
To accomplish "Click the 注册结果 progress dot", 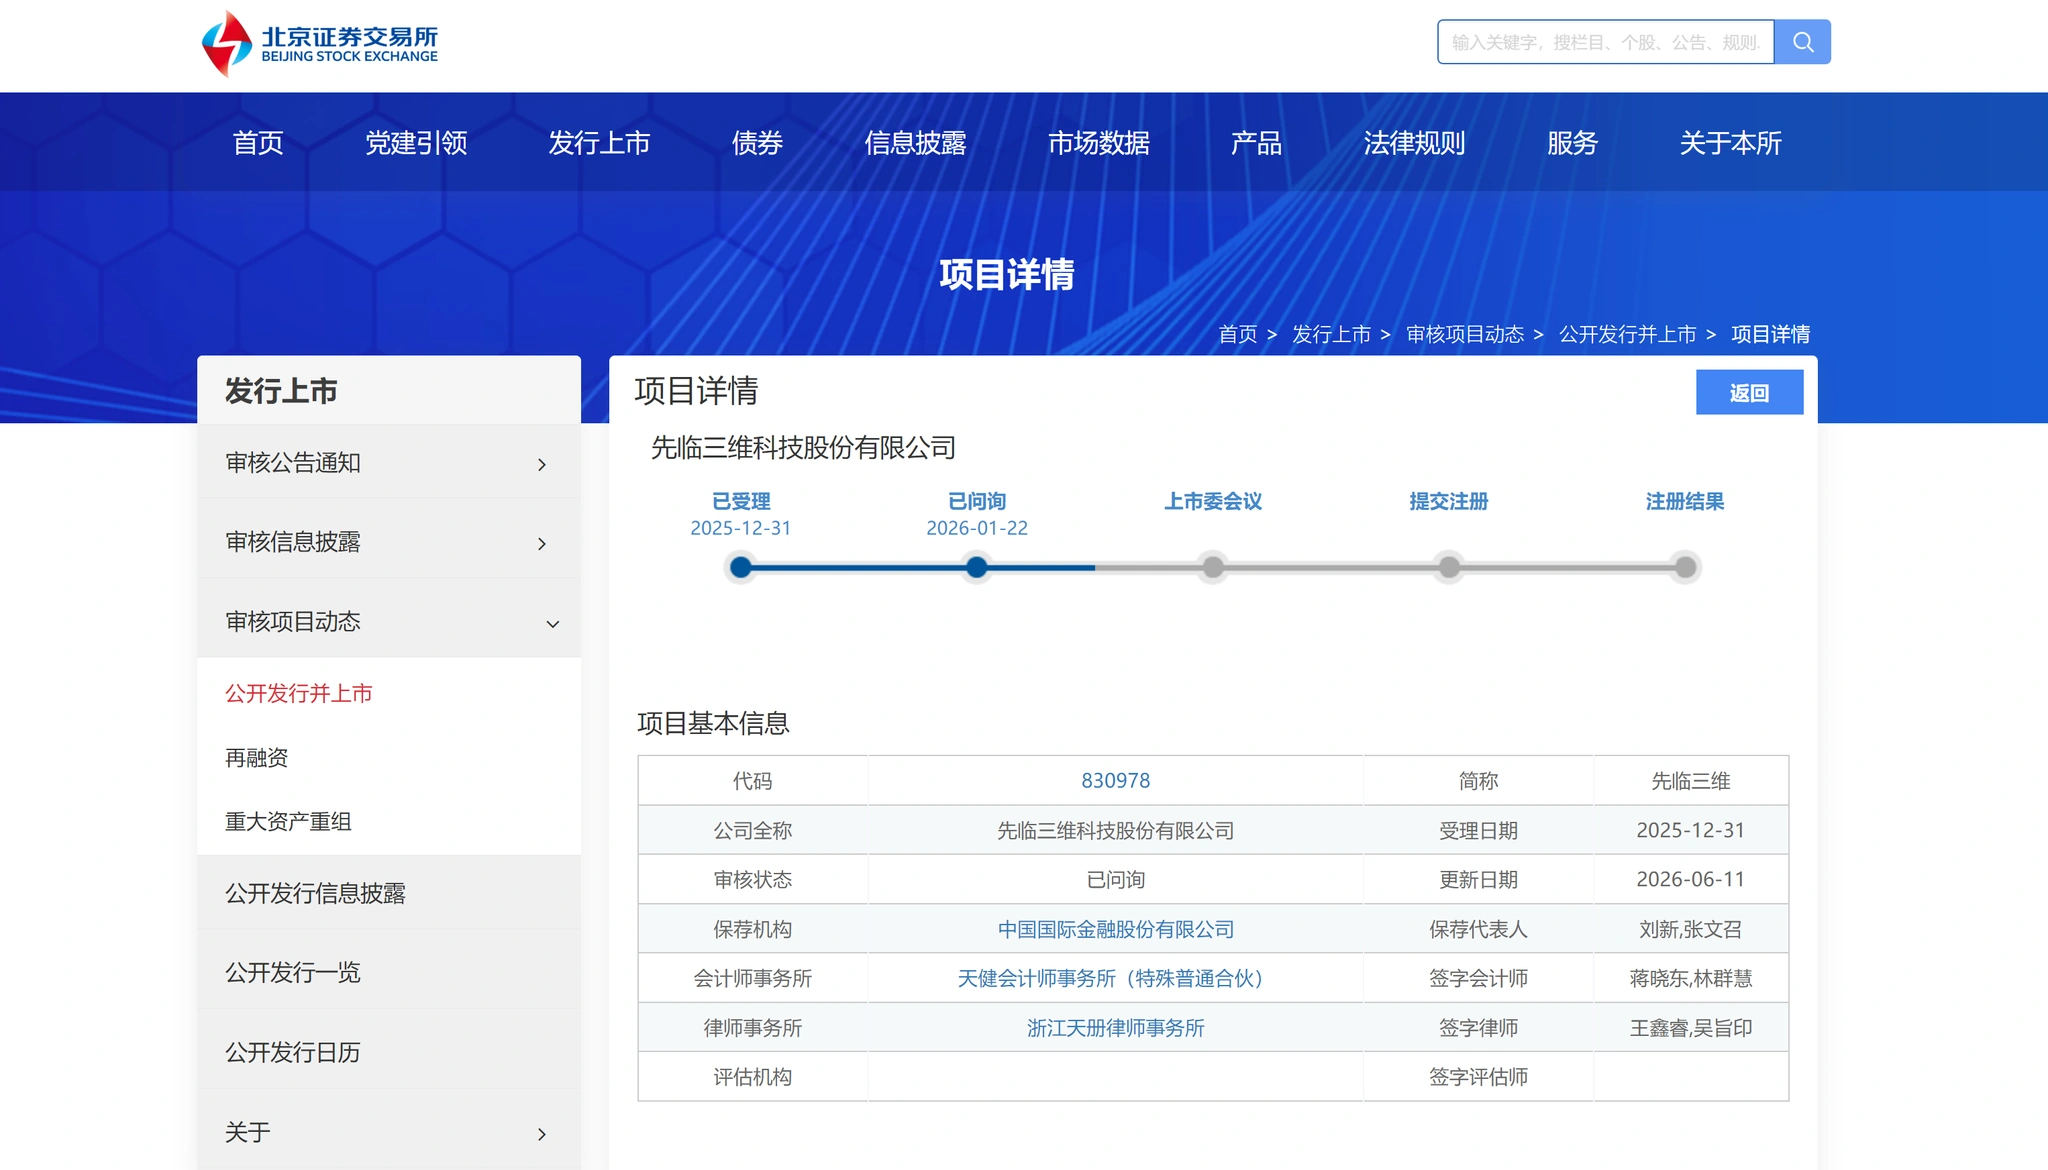I will [x=1685, y=568].
